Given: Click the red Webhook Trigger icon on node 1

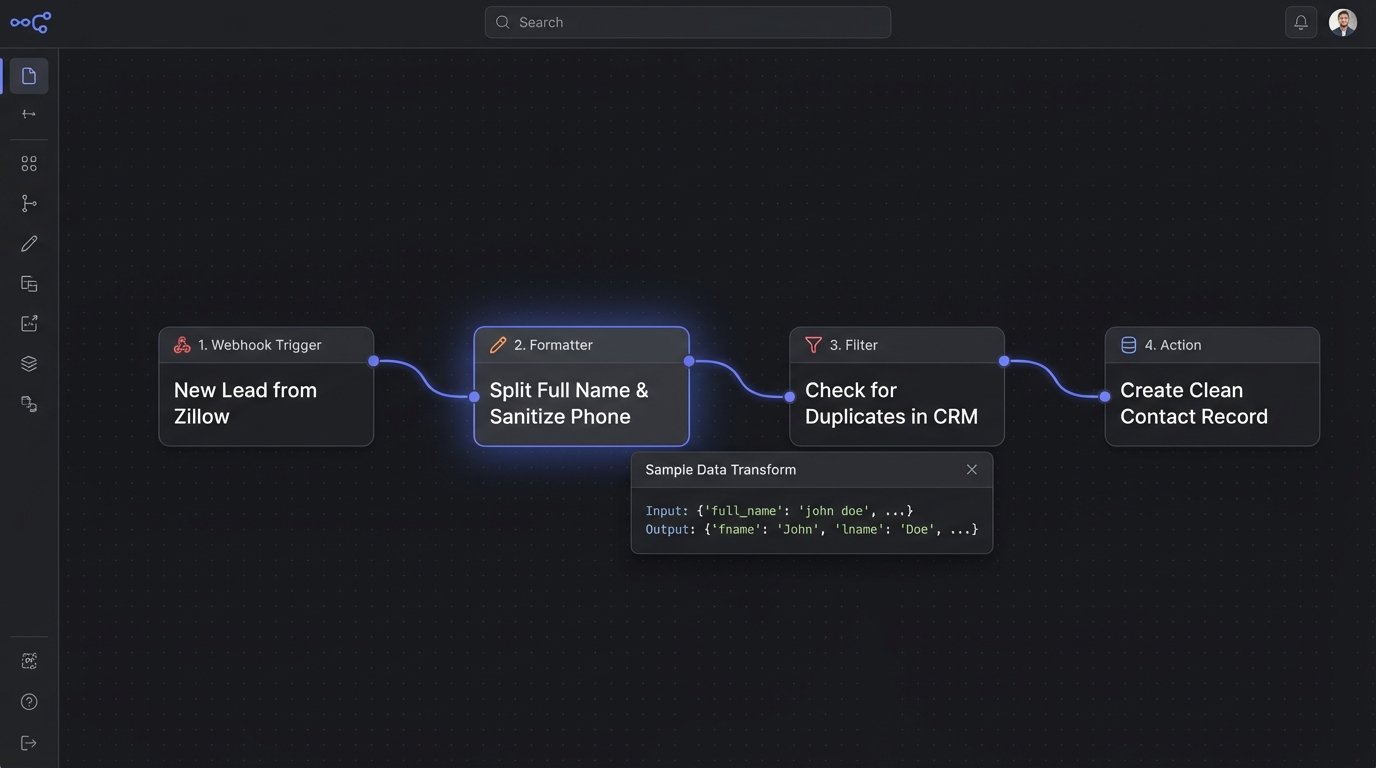Looking at the screenshot, I should [x=181, y=343].
